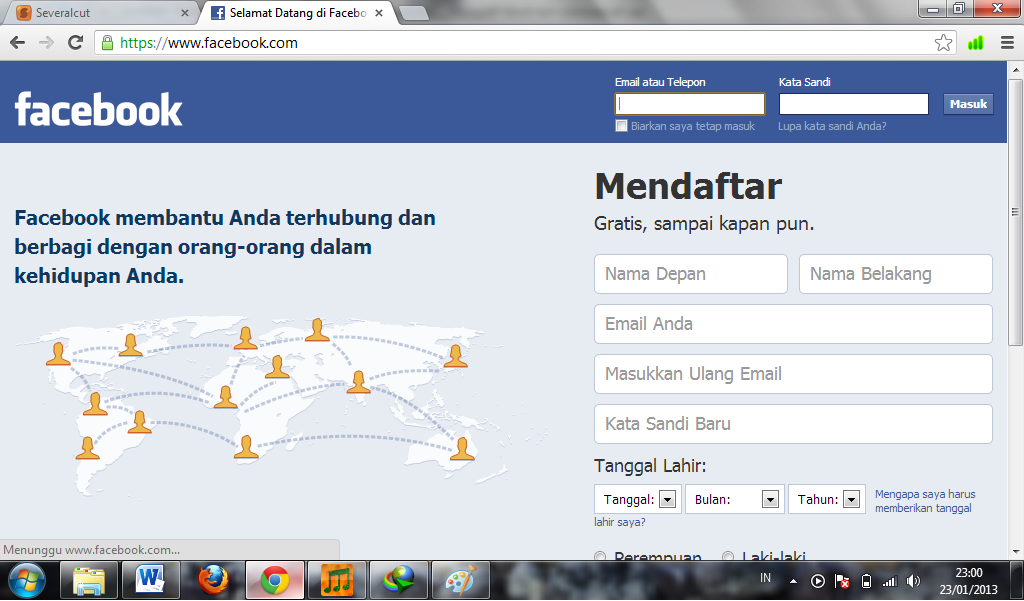Viewport: 1024px width, 601px height.
Task: Click network signal tray icon
Action: (x=889, y=581)
